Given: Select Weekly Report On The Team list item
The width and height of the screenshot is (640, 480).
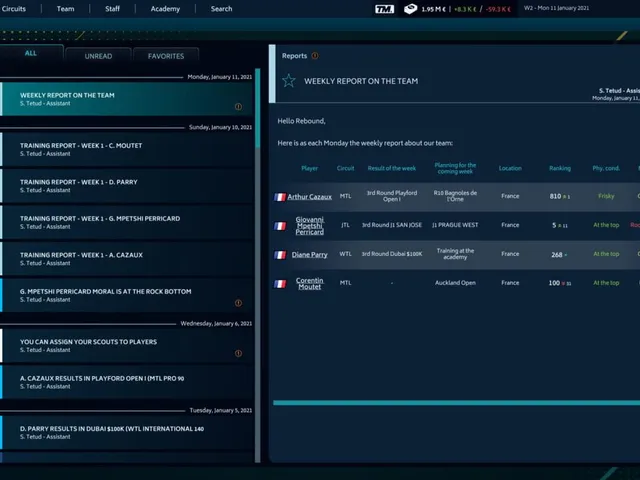Looking at the screenshot, I should (x=127, y=99).
